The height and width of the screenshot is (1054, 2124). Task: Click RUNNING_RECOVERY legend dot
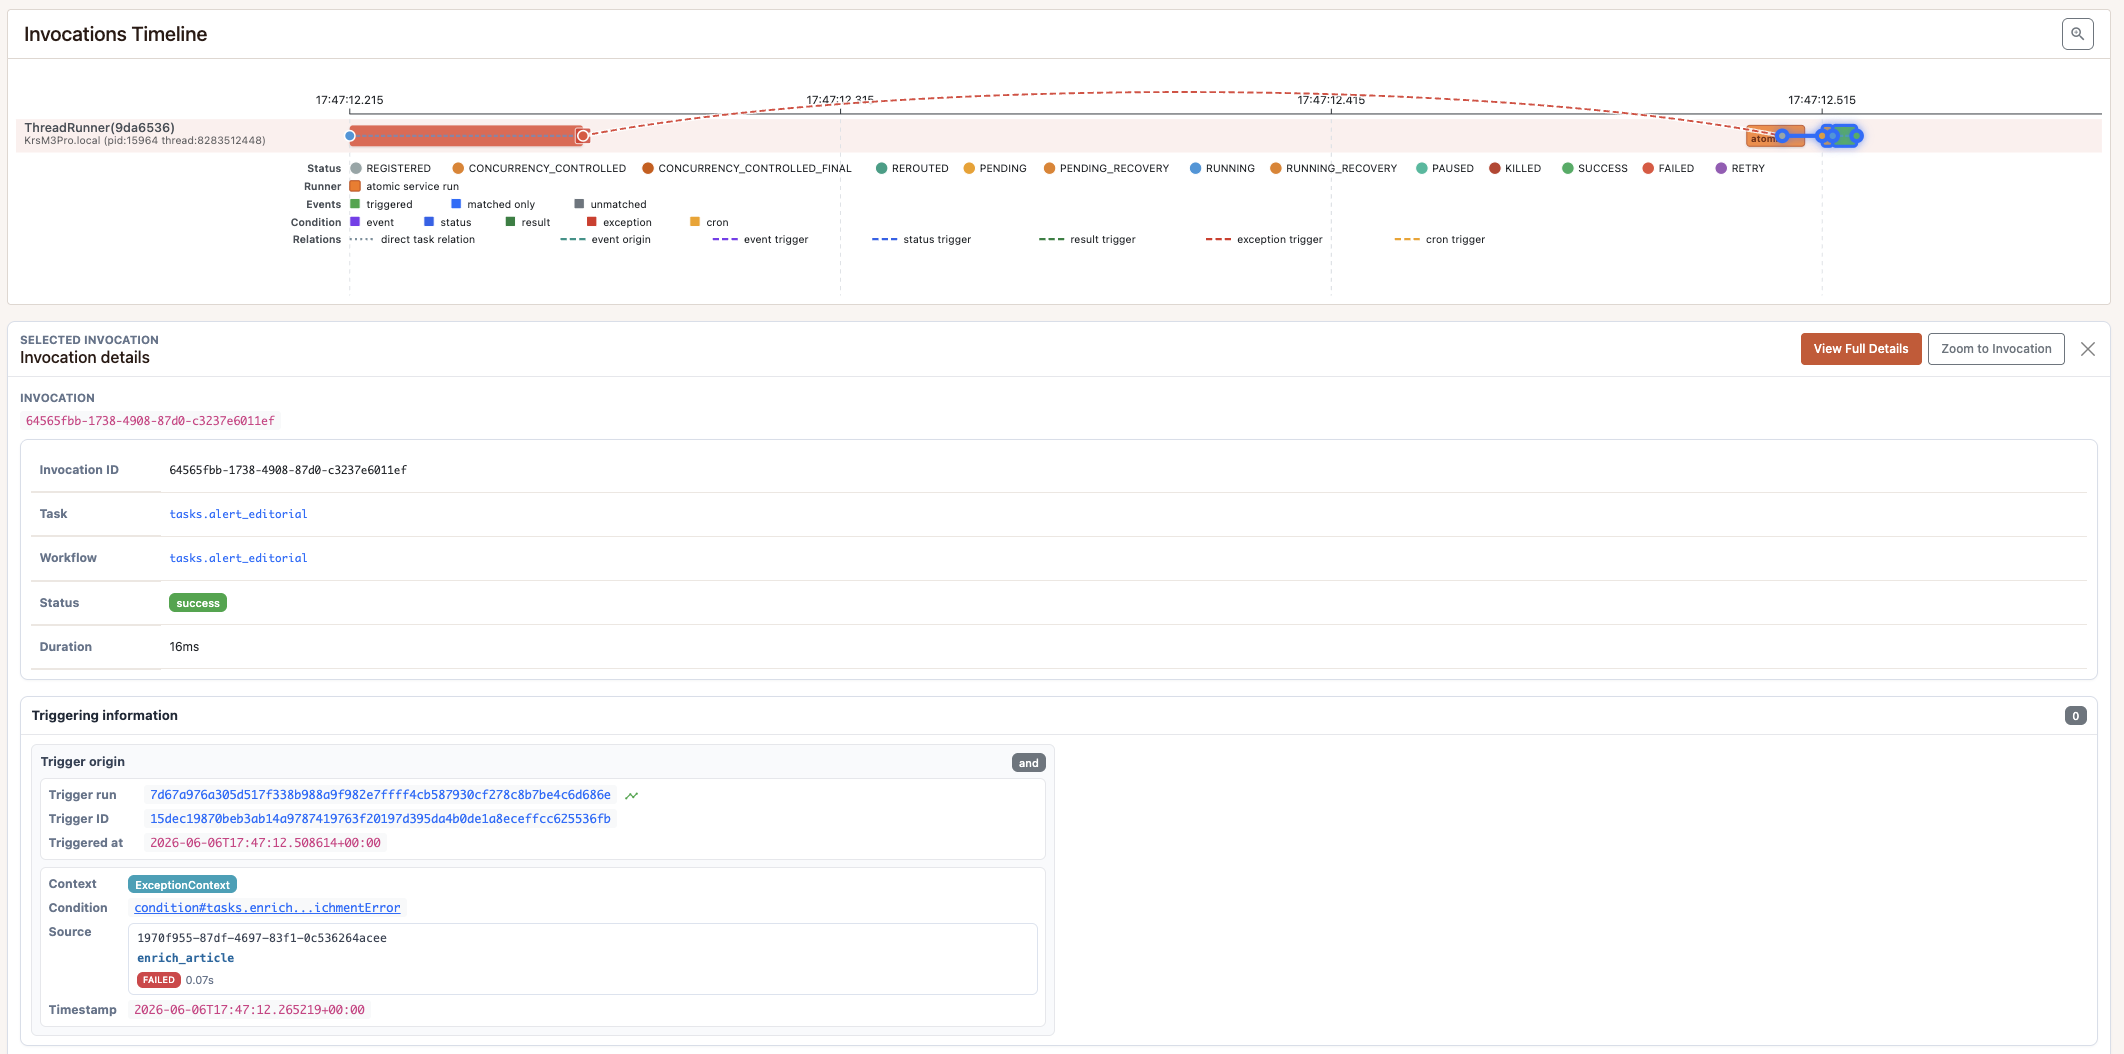[1276, 168]
